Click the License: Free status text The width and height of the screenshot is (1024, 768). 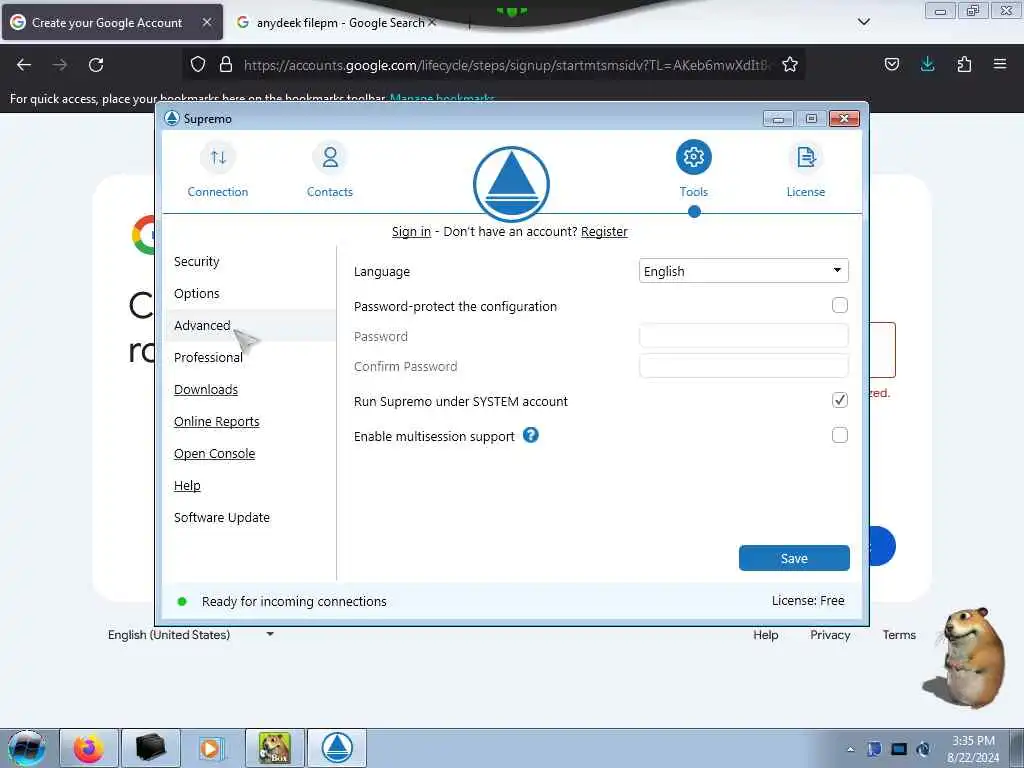click(808, 601)
